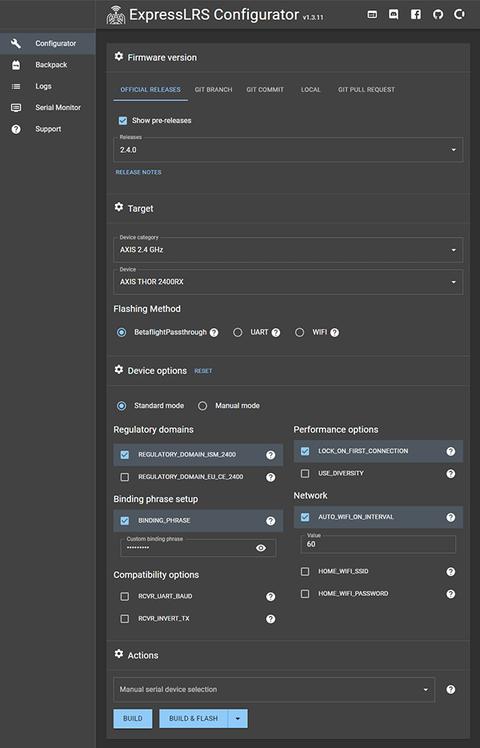Uncheck Show pre-releases checkbox
This screenshot has height=748, width=480.
tap(123, 121)
